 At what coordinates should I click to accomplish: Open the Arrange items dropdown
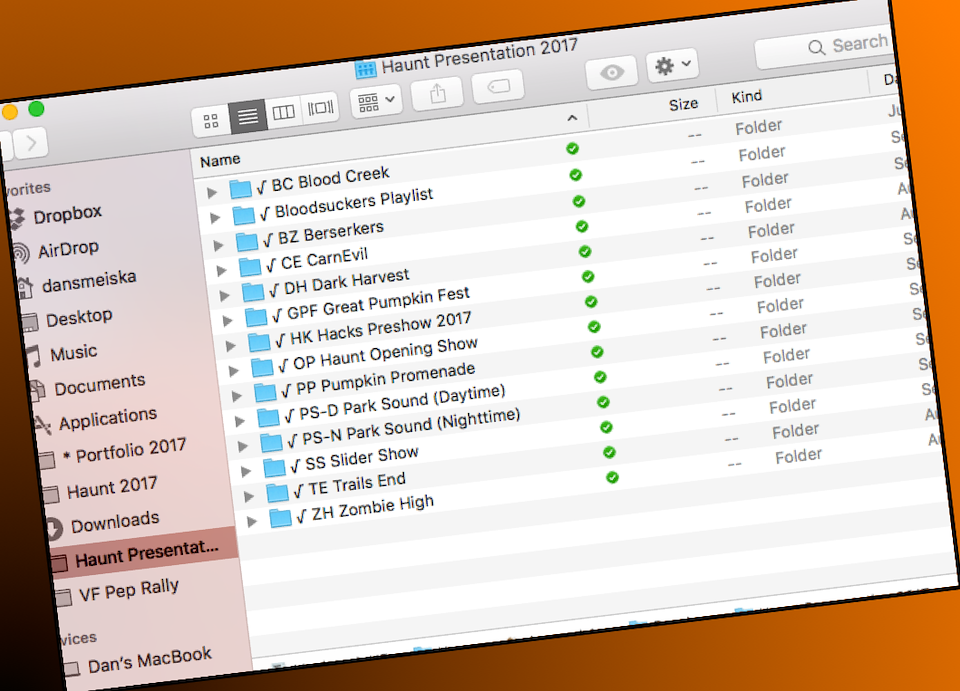pyautogui.click(x=376, y=101)
